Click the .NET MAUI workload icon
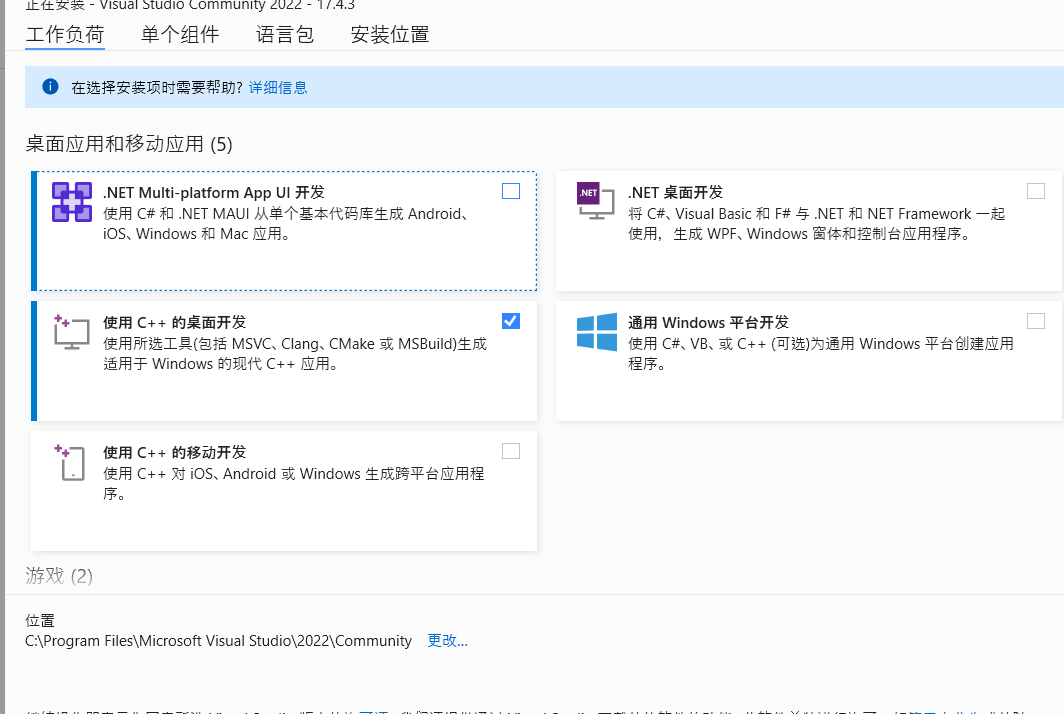 tap(72, 202)
